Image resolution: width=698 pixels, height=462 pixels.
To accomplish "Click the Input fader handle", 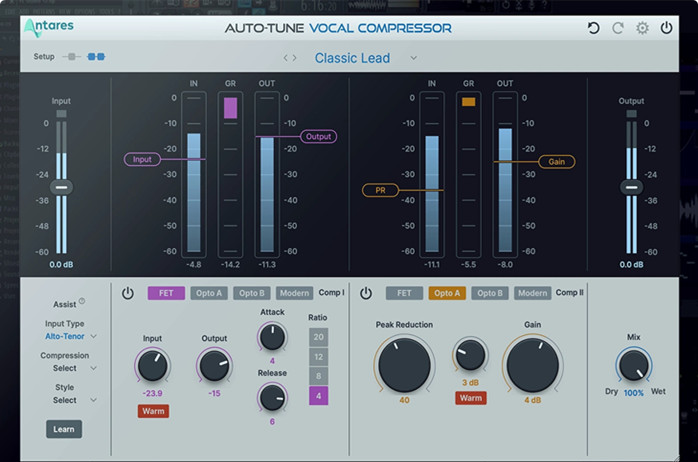I will coord(61,187).
